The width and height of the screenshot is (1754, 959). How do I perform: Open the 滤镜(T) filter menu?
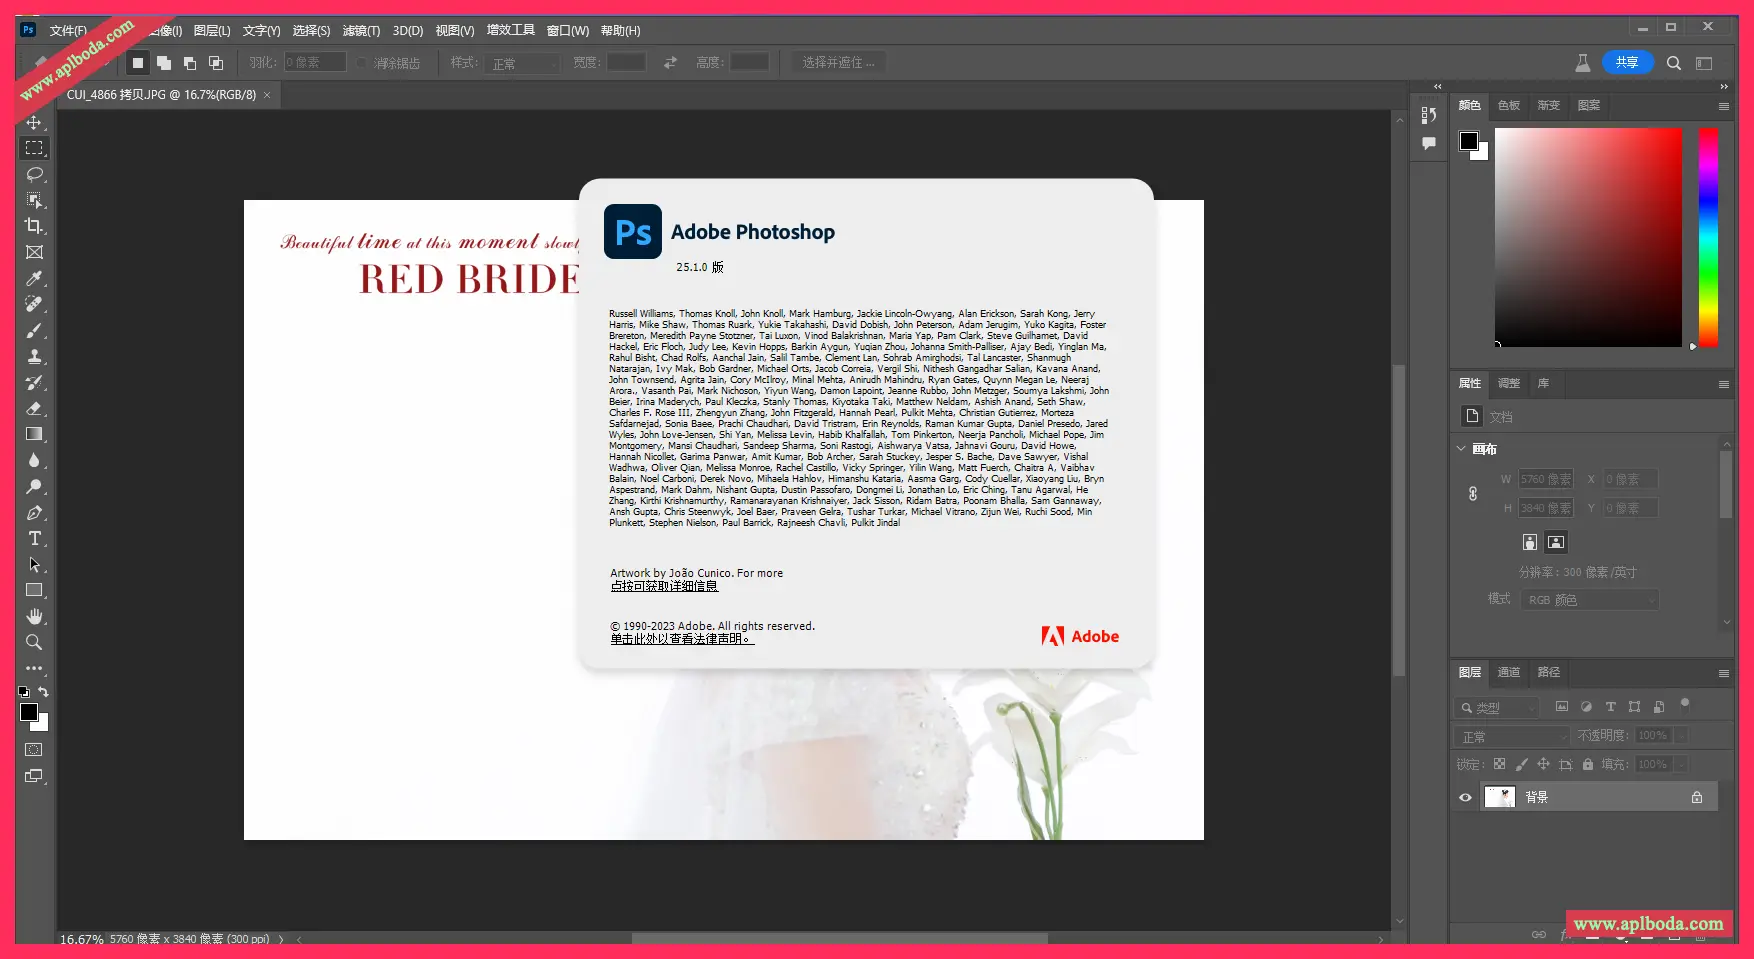tap(361, 31)
